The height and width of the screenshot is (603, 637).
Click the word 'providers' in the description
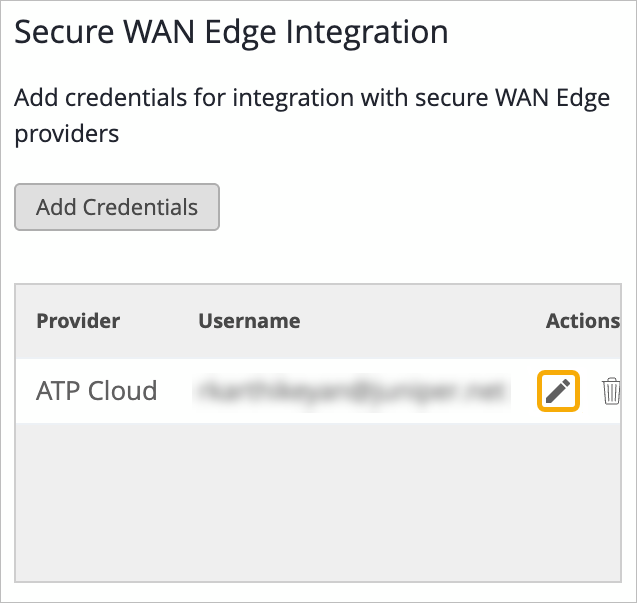click(66, 133)
